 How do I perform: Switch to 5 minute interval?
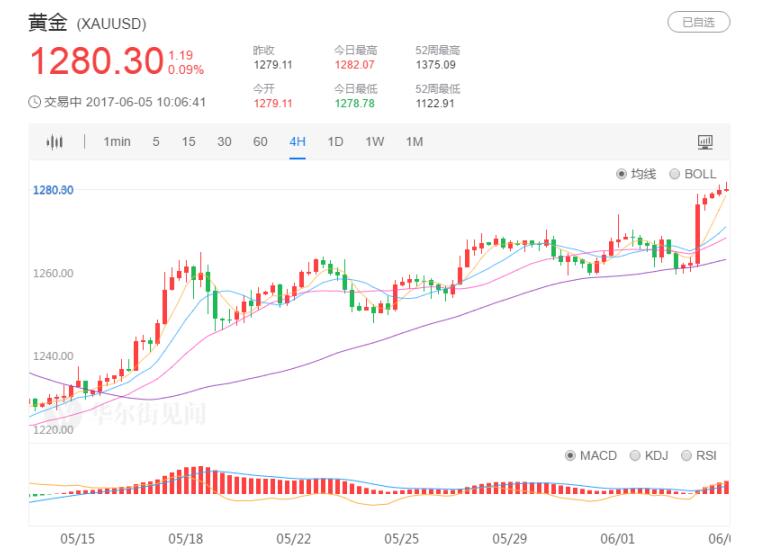click(156, 142)
